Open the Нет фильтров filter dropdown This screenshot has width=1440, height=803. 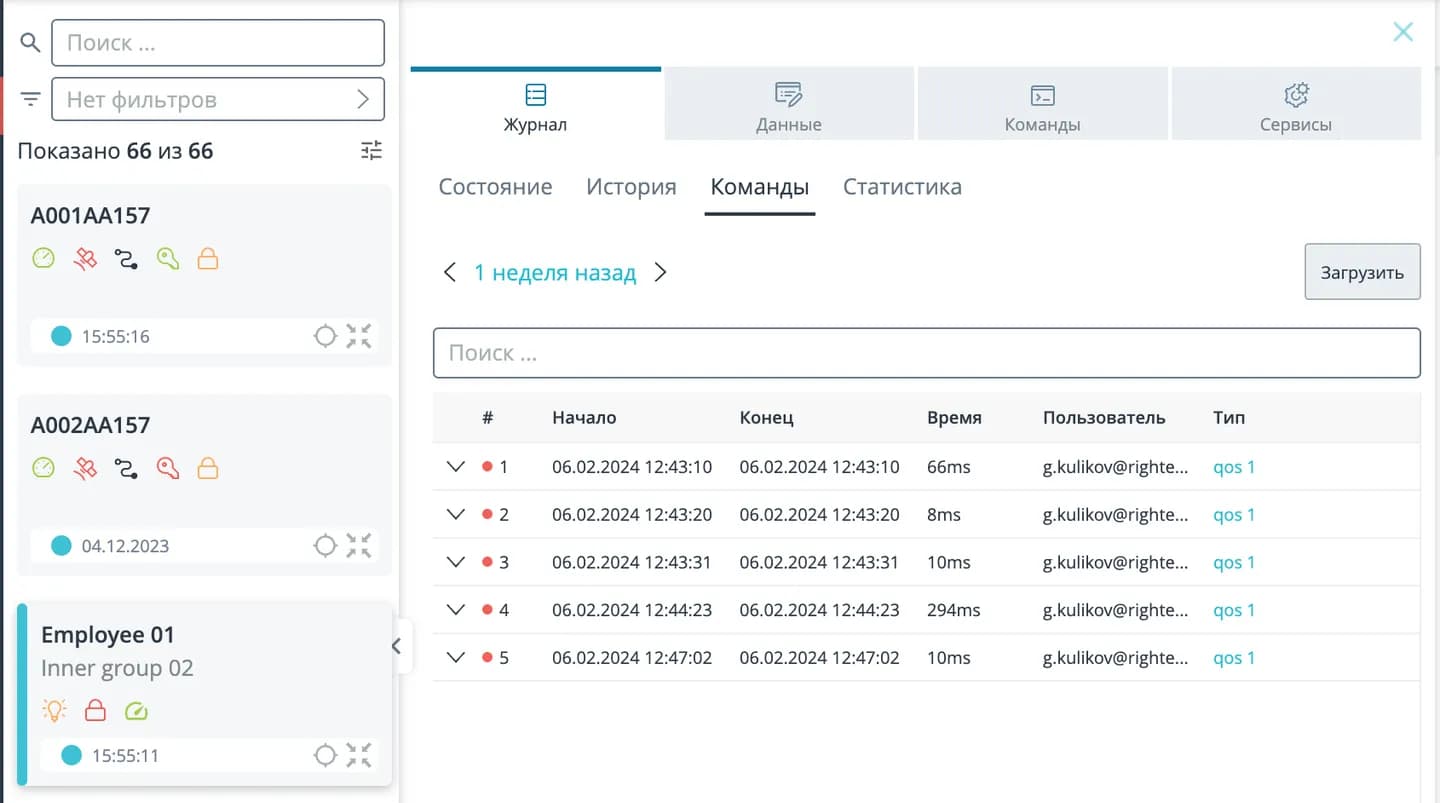tap(218, 99)
